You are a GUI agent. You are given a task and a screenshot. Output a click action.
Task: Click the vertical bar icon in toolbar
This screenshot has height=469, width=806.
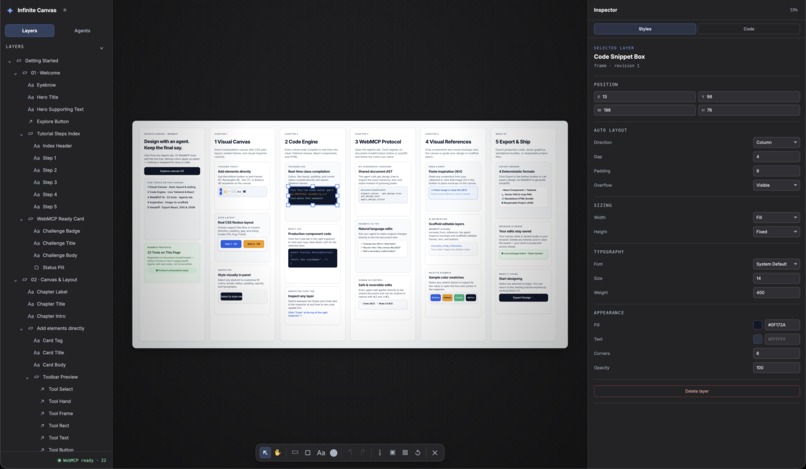pyautogui.click(x=380, y=453)
